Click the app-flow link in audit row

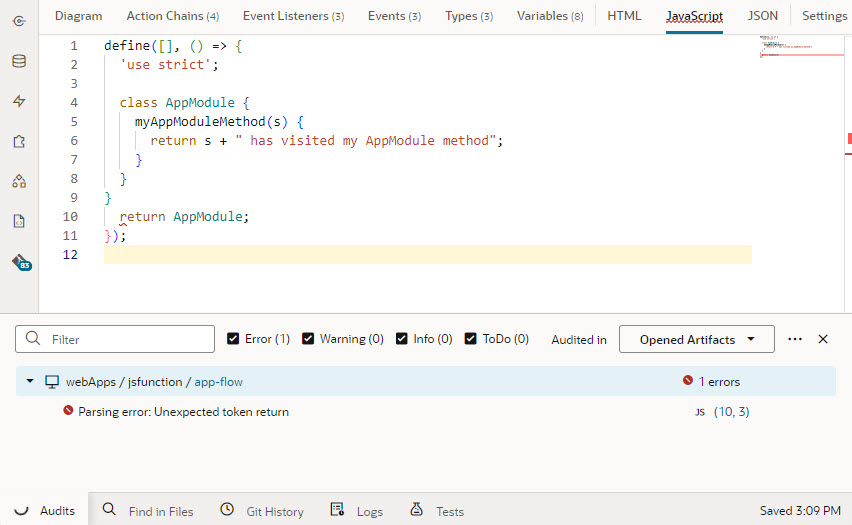pyautogui.click(x=218, y=382)
